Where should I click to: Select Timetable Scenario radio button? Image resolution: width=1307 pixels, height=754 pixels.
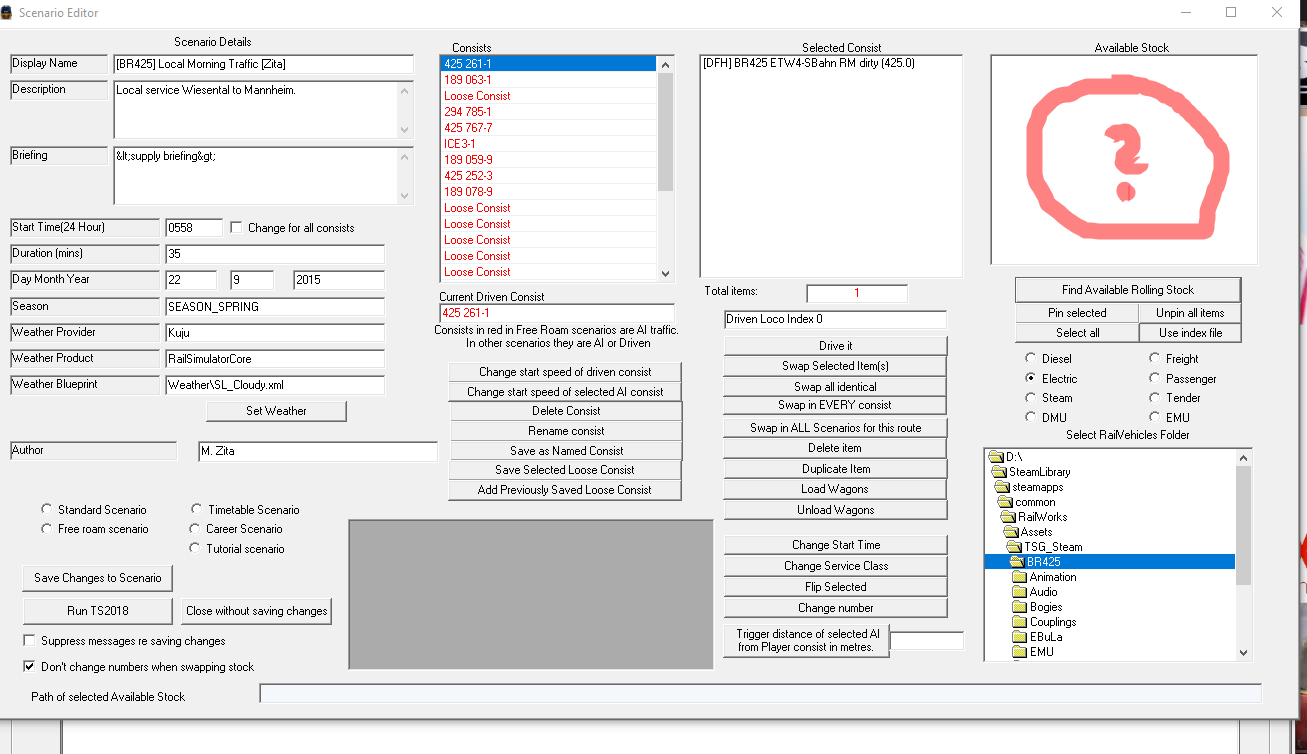click(x=194, y=510)
